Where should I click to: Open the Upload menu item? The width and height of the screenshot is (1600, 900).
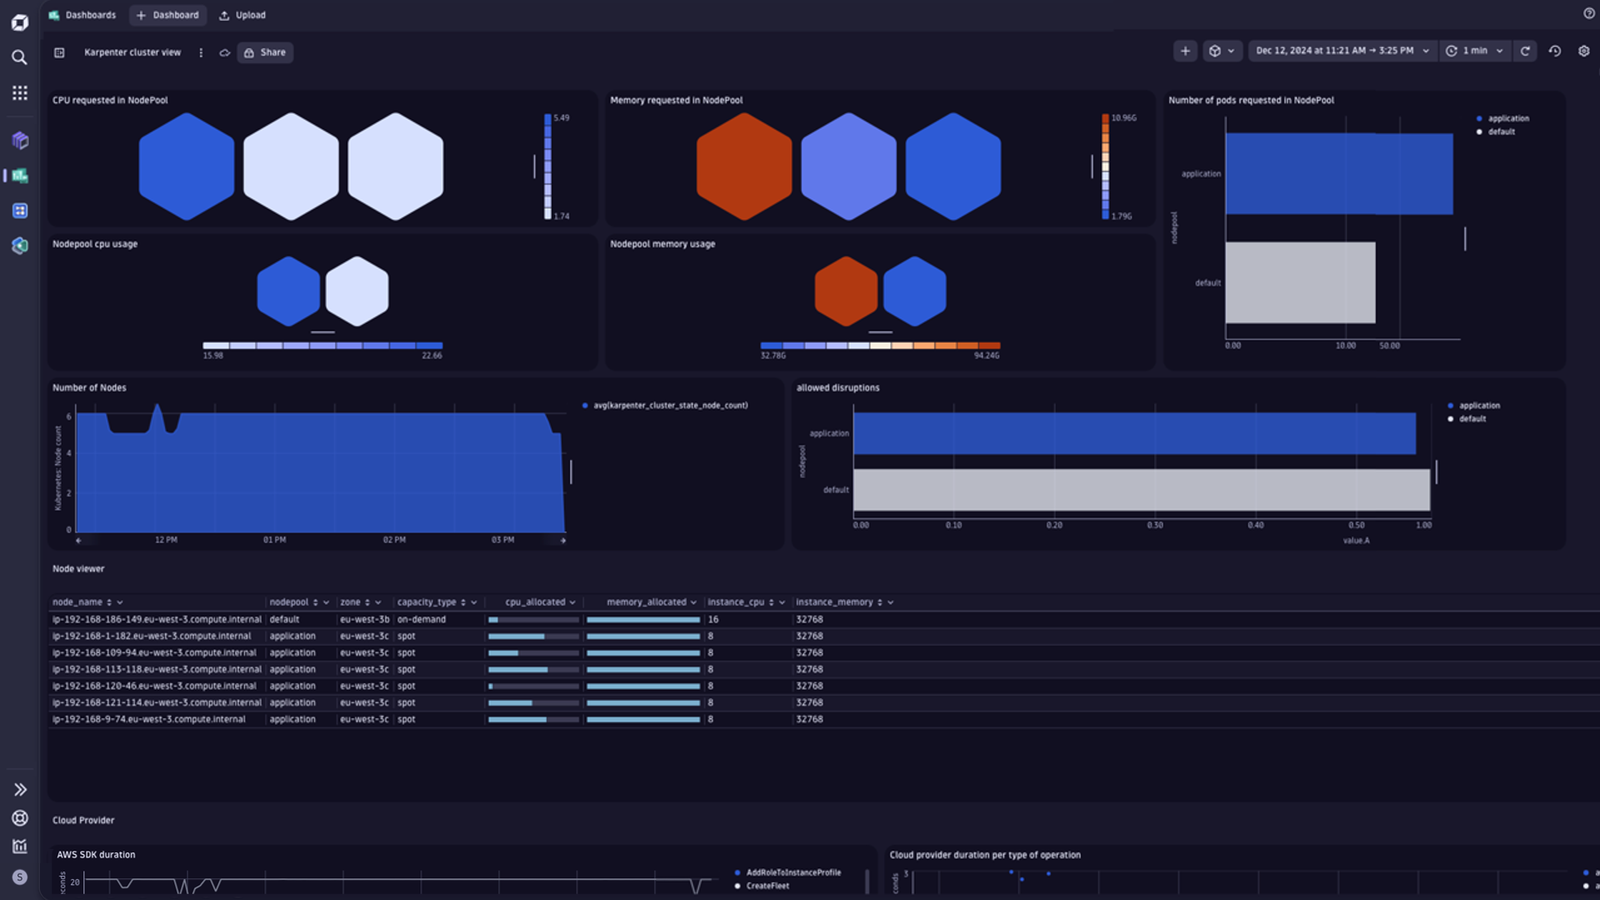point(242,15)
